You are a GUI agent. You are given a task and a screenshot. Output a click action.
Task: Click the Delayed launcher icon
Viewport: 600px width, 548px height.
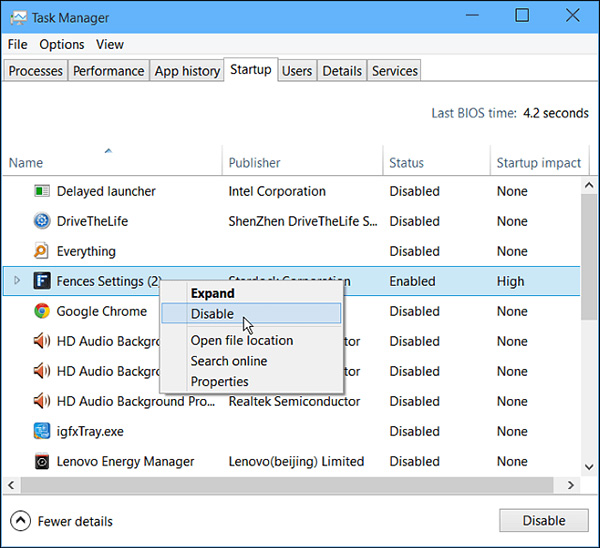coord(42,191)
